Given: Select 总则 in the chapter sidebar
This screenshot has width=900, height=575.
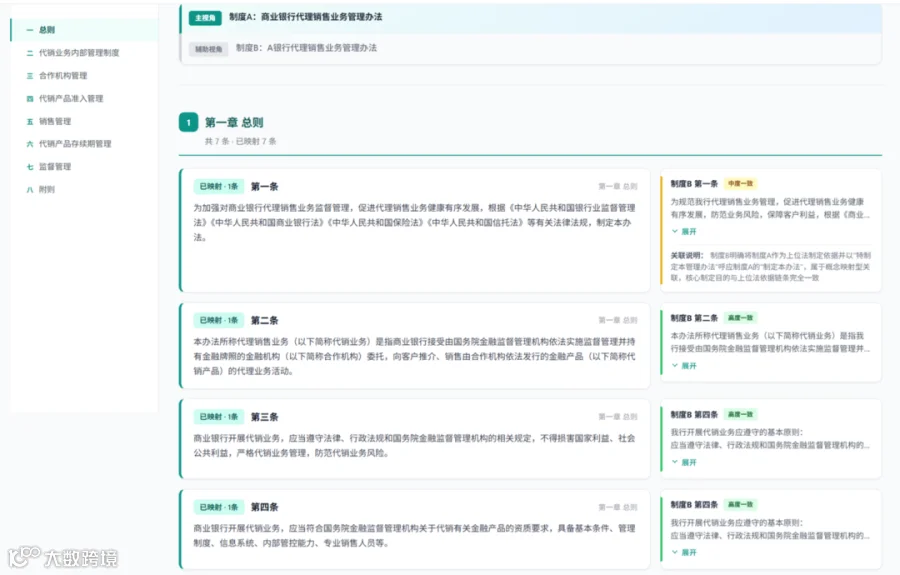Looking at the screenshot, I should [x=84, y=30].
